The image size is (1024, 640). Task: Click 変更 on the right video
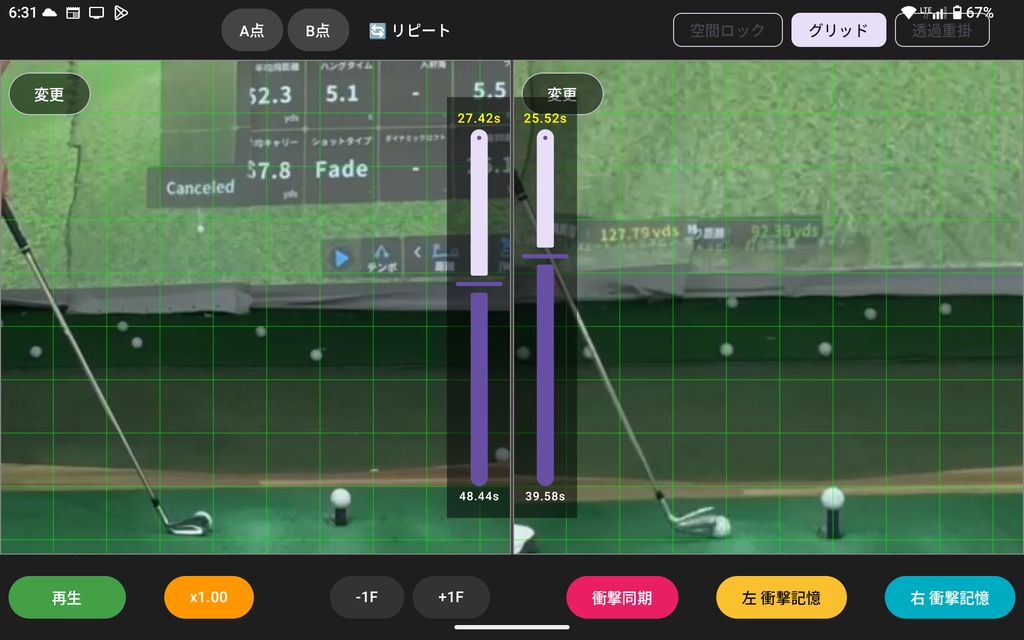click(562, 94)
